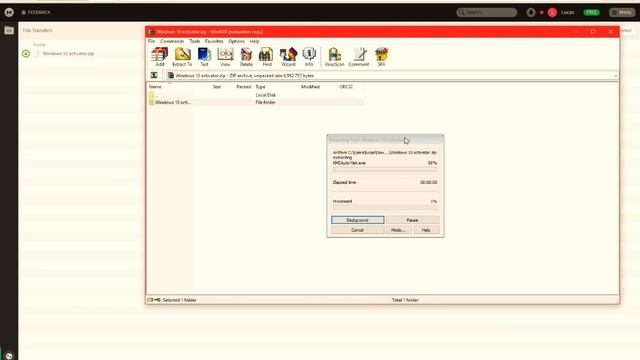Click the green status icon beside Windows 10 activator.zip
The image size is (640, 360).
click(x=26, y=53)
